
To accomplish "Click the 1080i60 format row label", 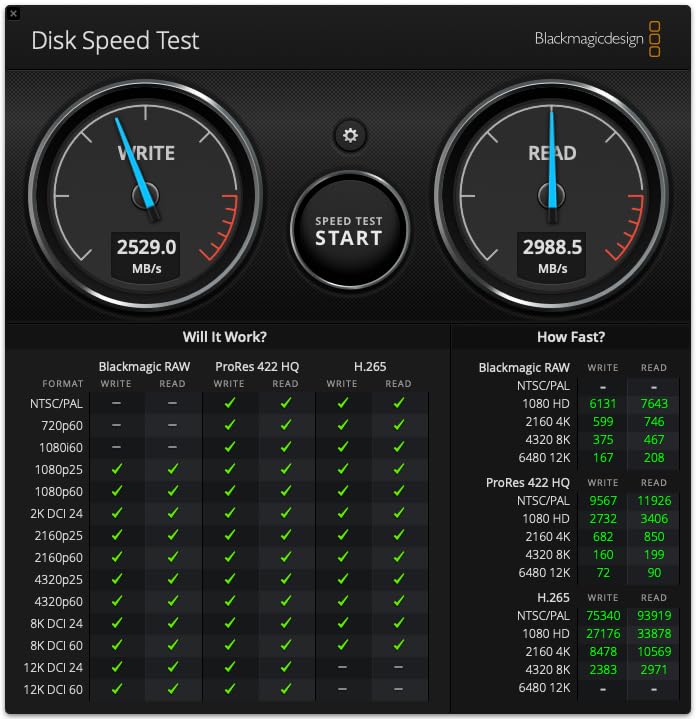I will [61, 448].
